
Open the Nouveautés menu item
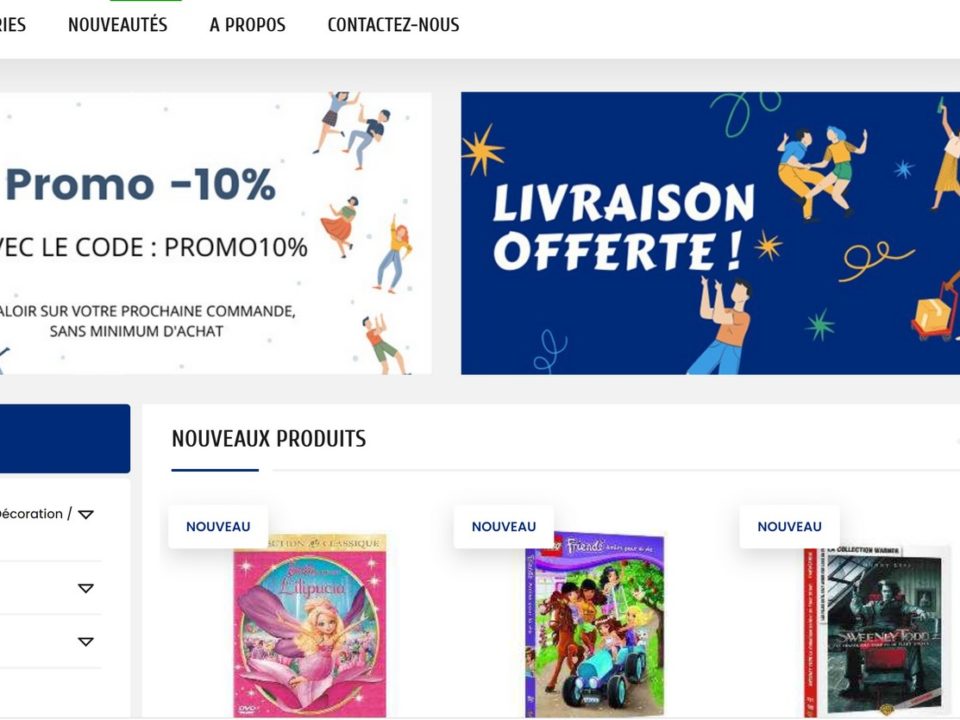[118, 24]
